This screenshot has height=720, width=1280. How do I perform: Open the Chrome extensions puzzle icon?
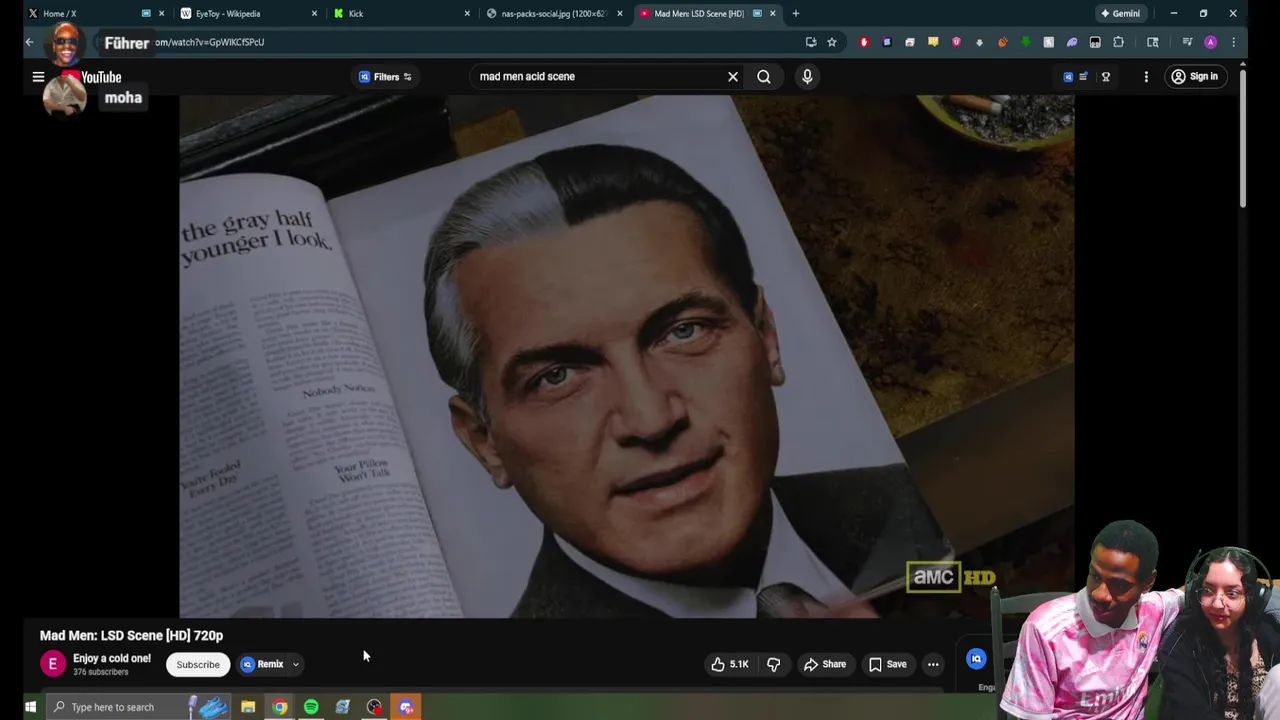[x=1119, y=42]
